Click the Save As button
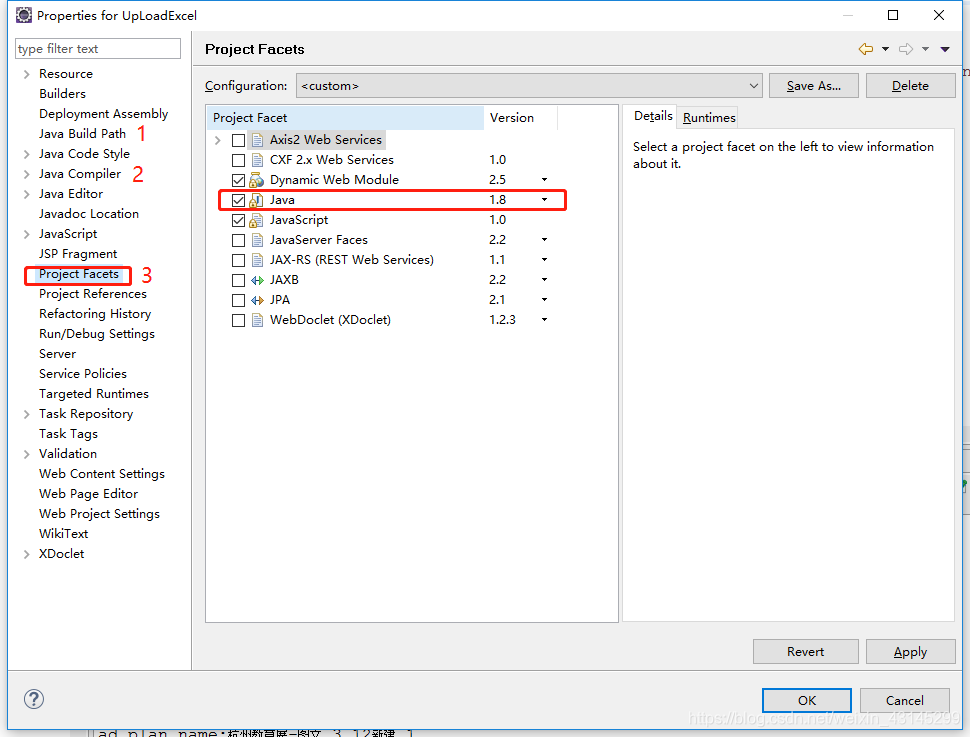 tap(813, 85)
